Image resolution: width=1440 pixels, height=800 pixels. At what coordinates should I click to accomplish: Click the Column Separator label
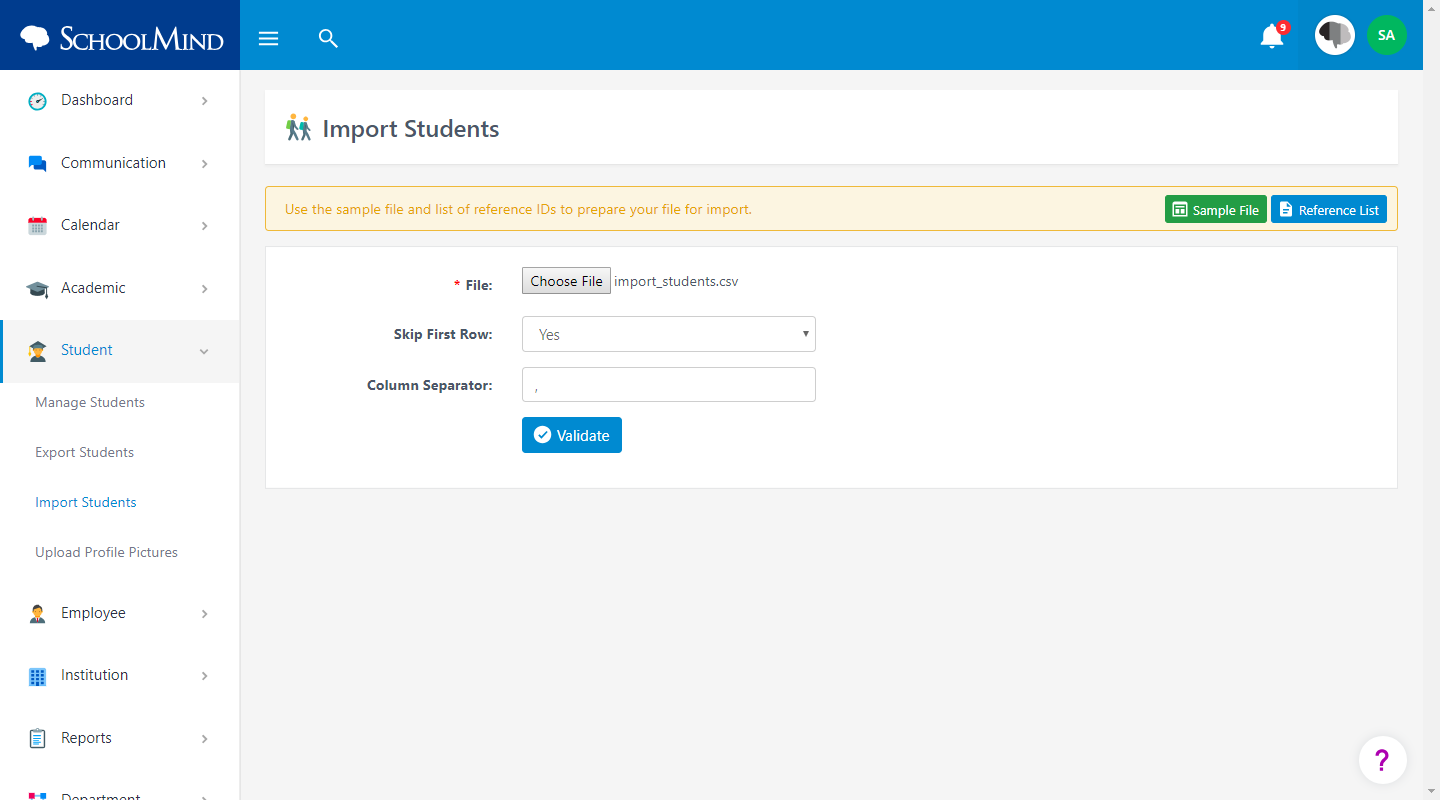(x=430, y=384)
